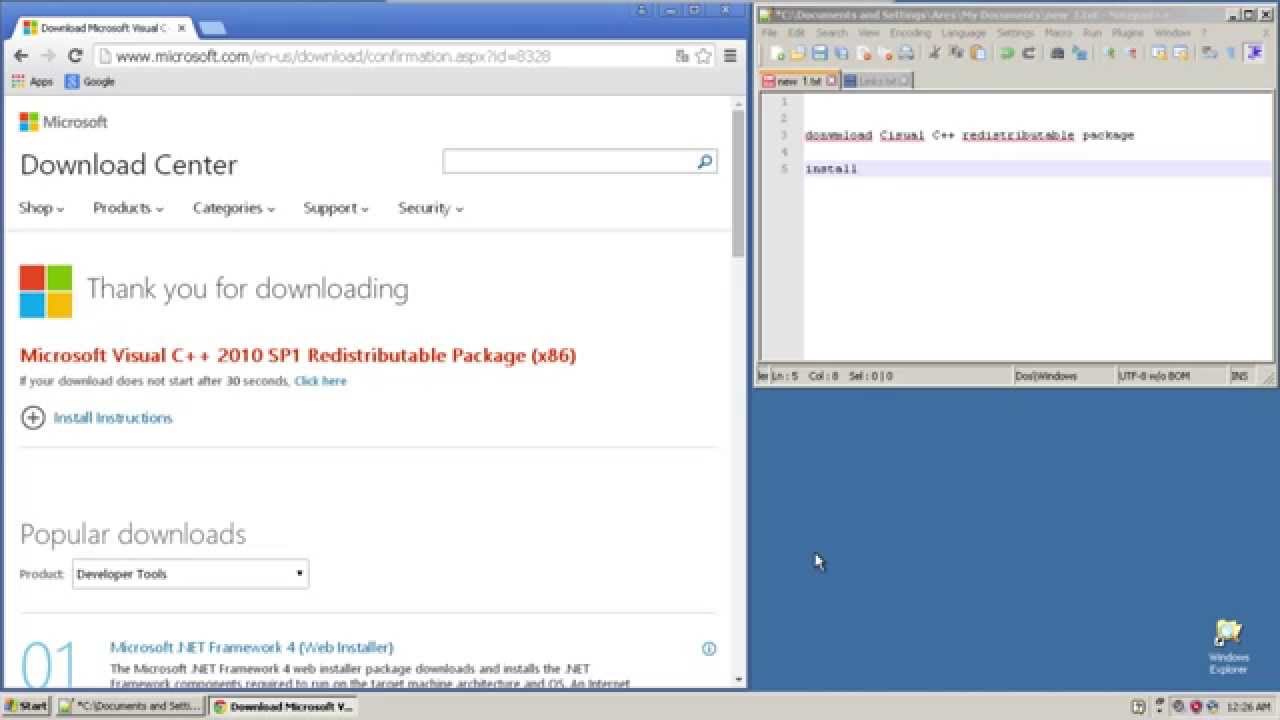1280x720 pixels.
Task: Select Windows Explorer desktop icon
Action: tap(1228, 646)
